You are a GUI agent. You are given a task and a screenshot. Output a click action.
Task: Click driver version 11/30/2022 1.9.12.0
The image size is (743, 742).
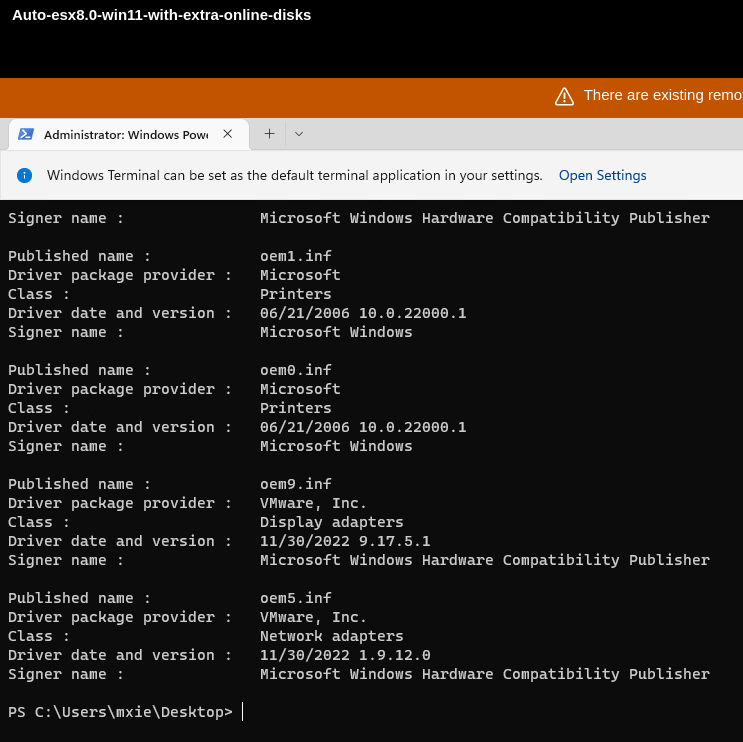345,655
